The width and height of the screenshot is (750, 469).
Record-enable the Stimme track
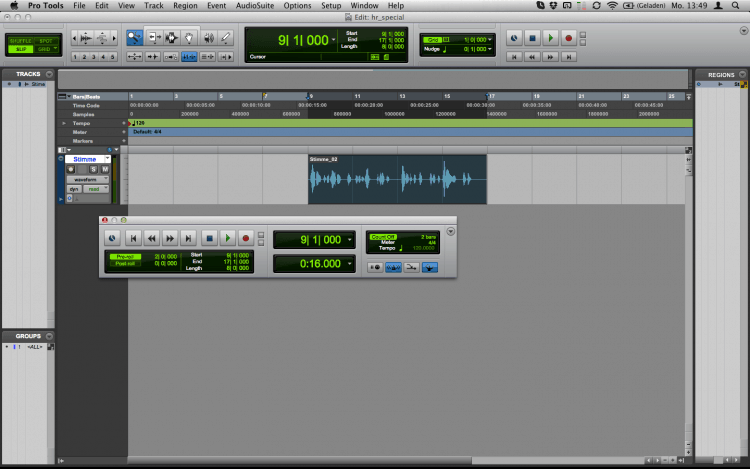(71, 169)
